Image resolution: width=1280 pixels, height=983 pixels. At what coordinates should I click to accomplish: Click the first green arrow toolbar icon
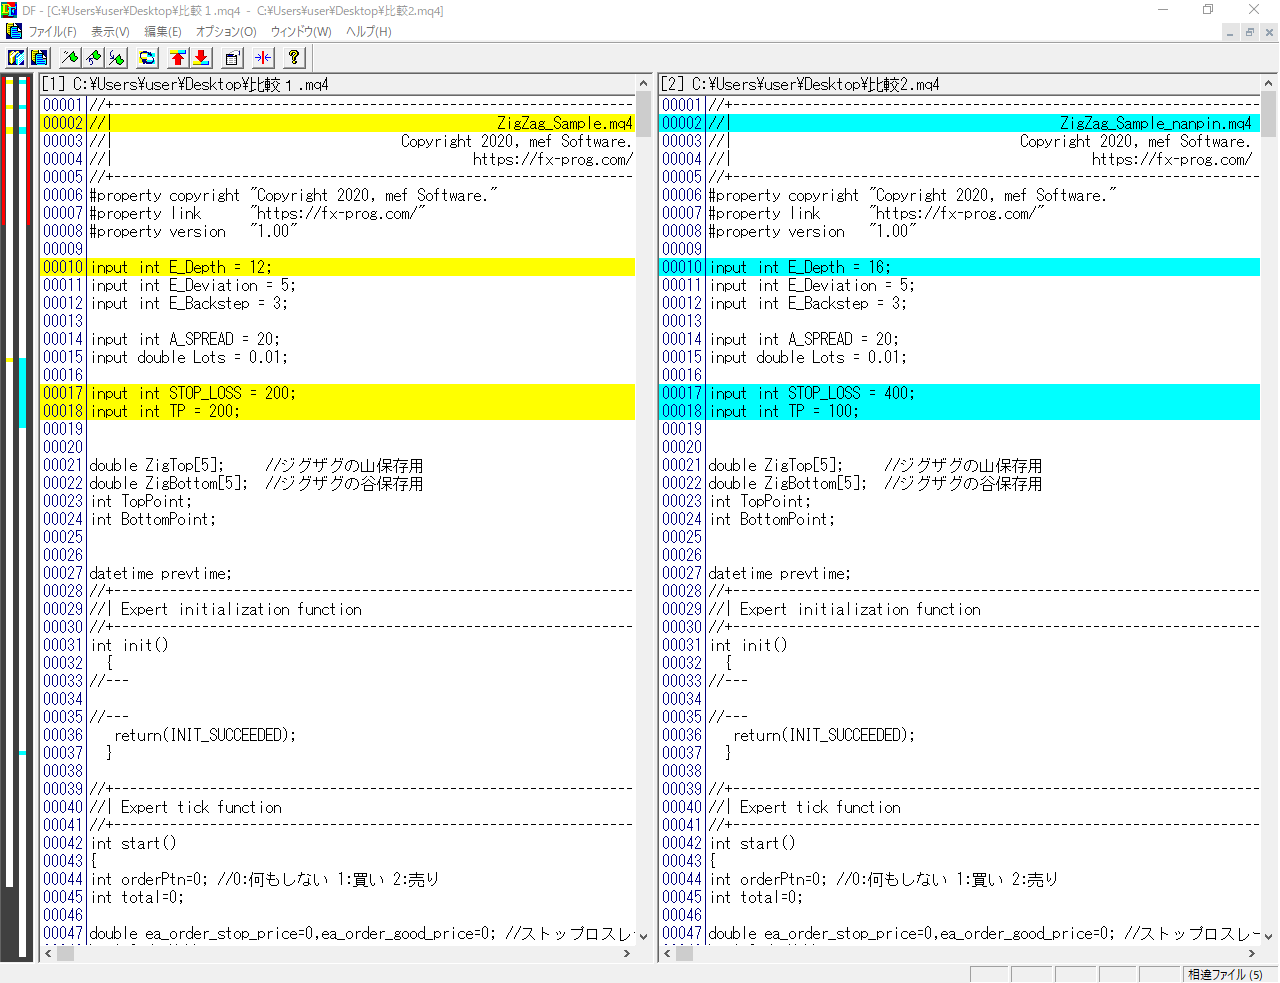tap(69, 58)
